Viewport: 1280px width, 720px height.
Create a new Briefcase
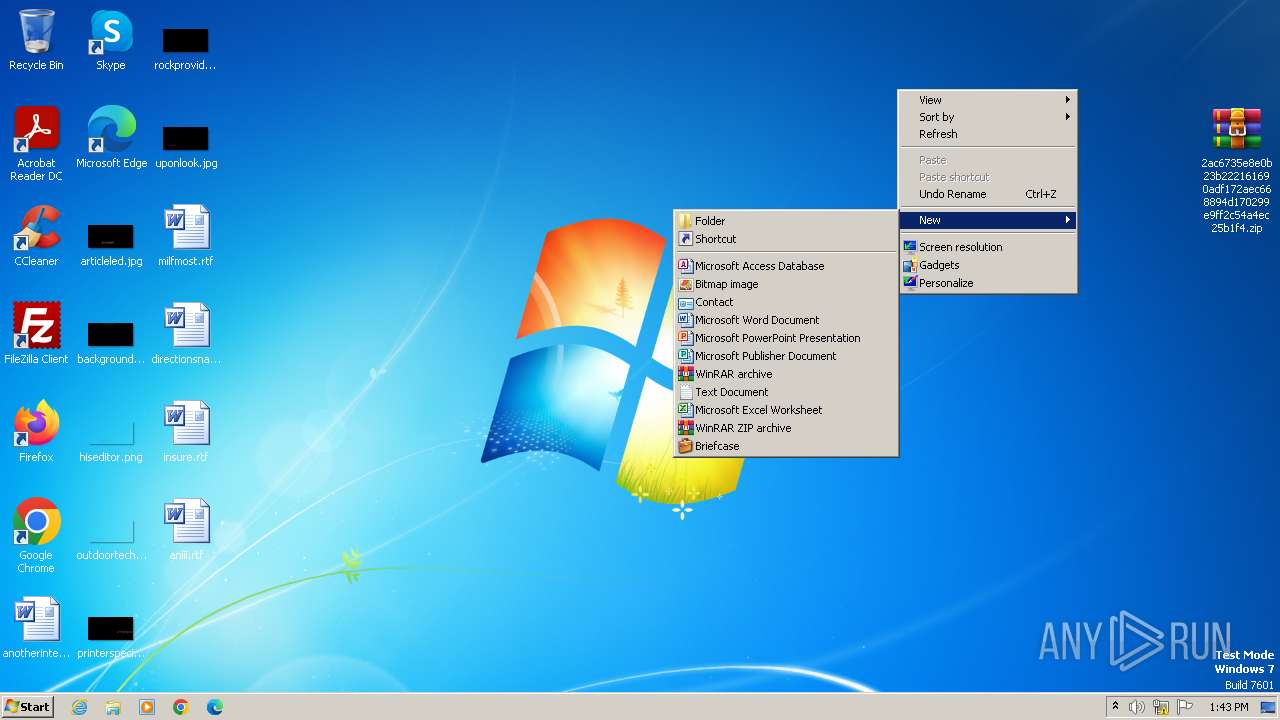point(786,446)
